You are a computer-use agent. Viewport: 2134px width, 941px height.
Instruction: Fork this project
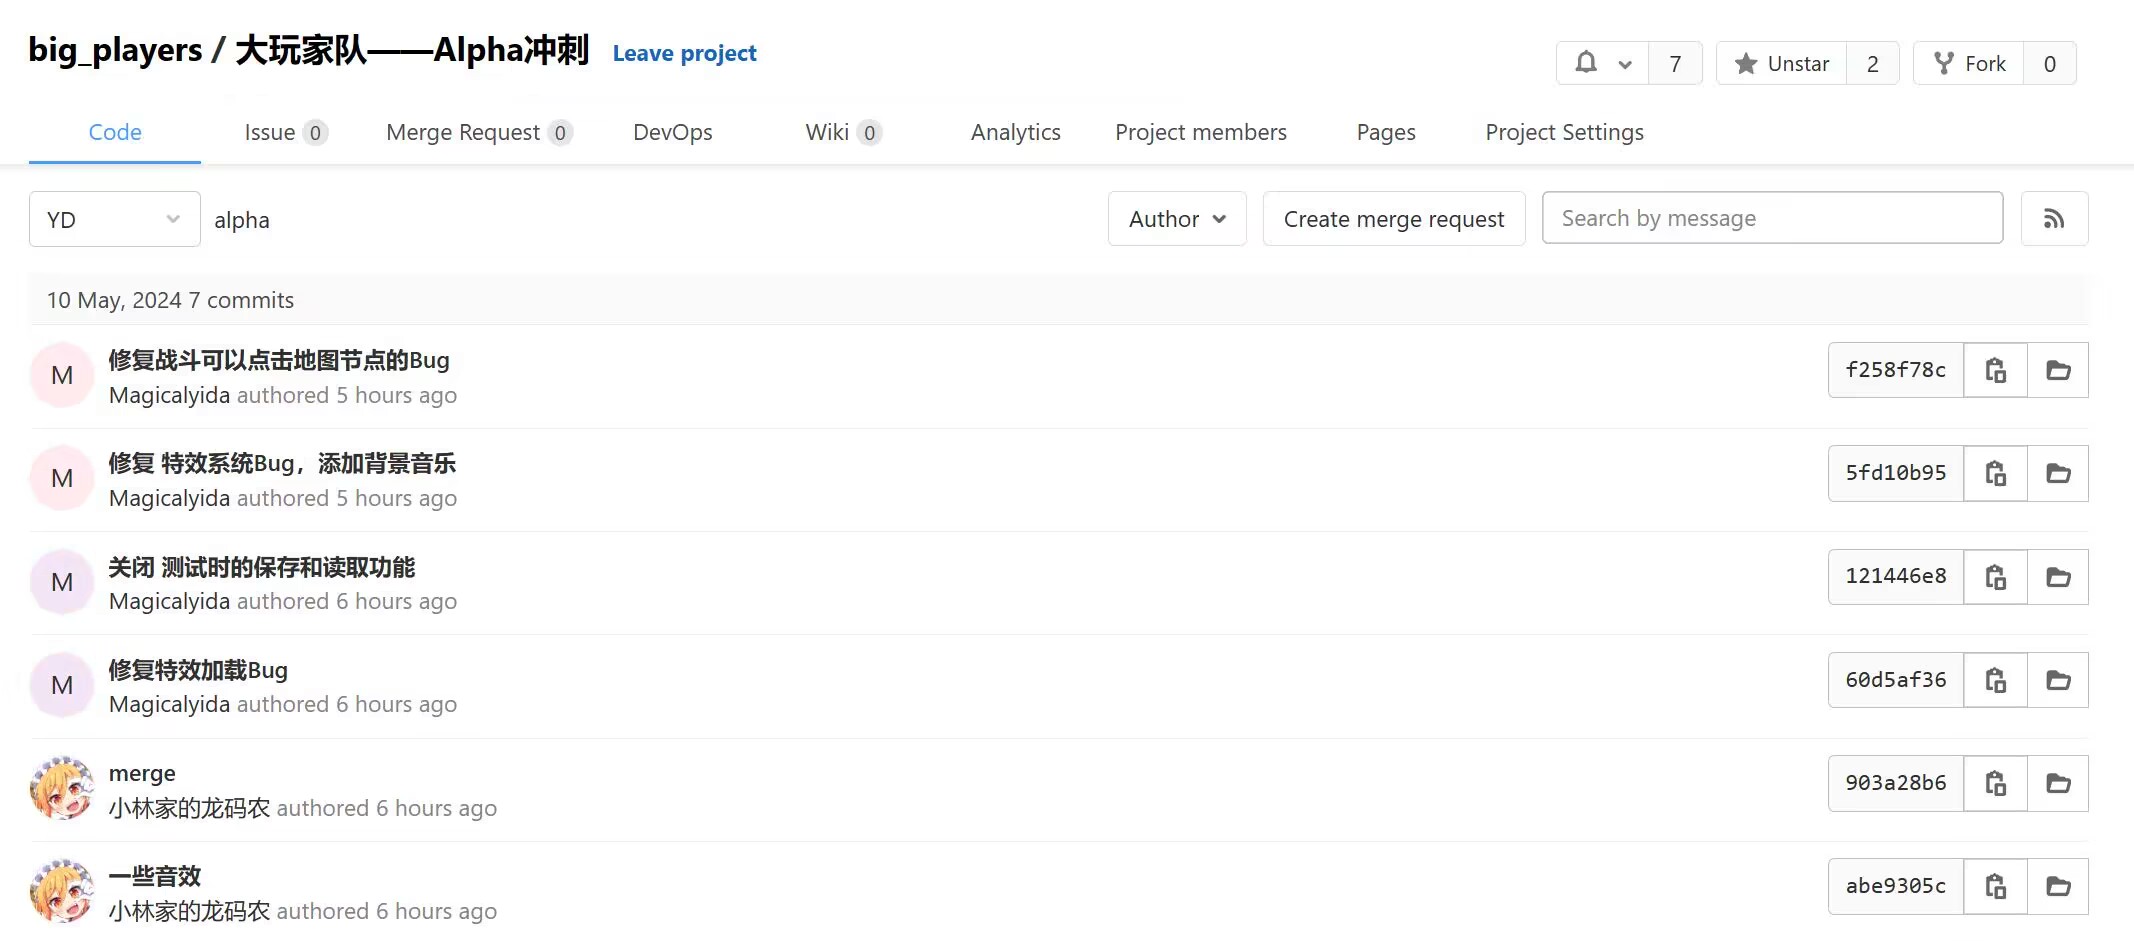[1969, 64]
